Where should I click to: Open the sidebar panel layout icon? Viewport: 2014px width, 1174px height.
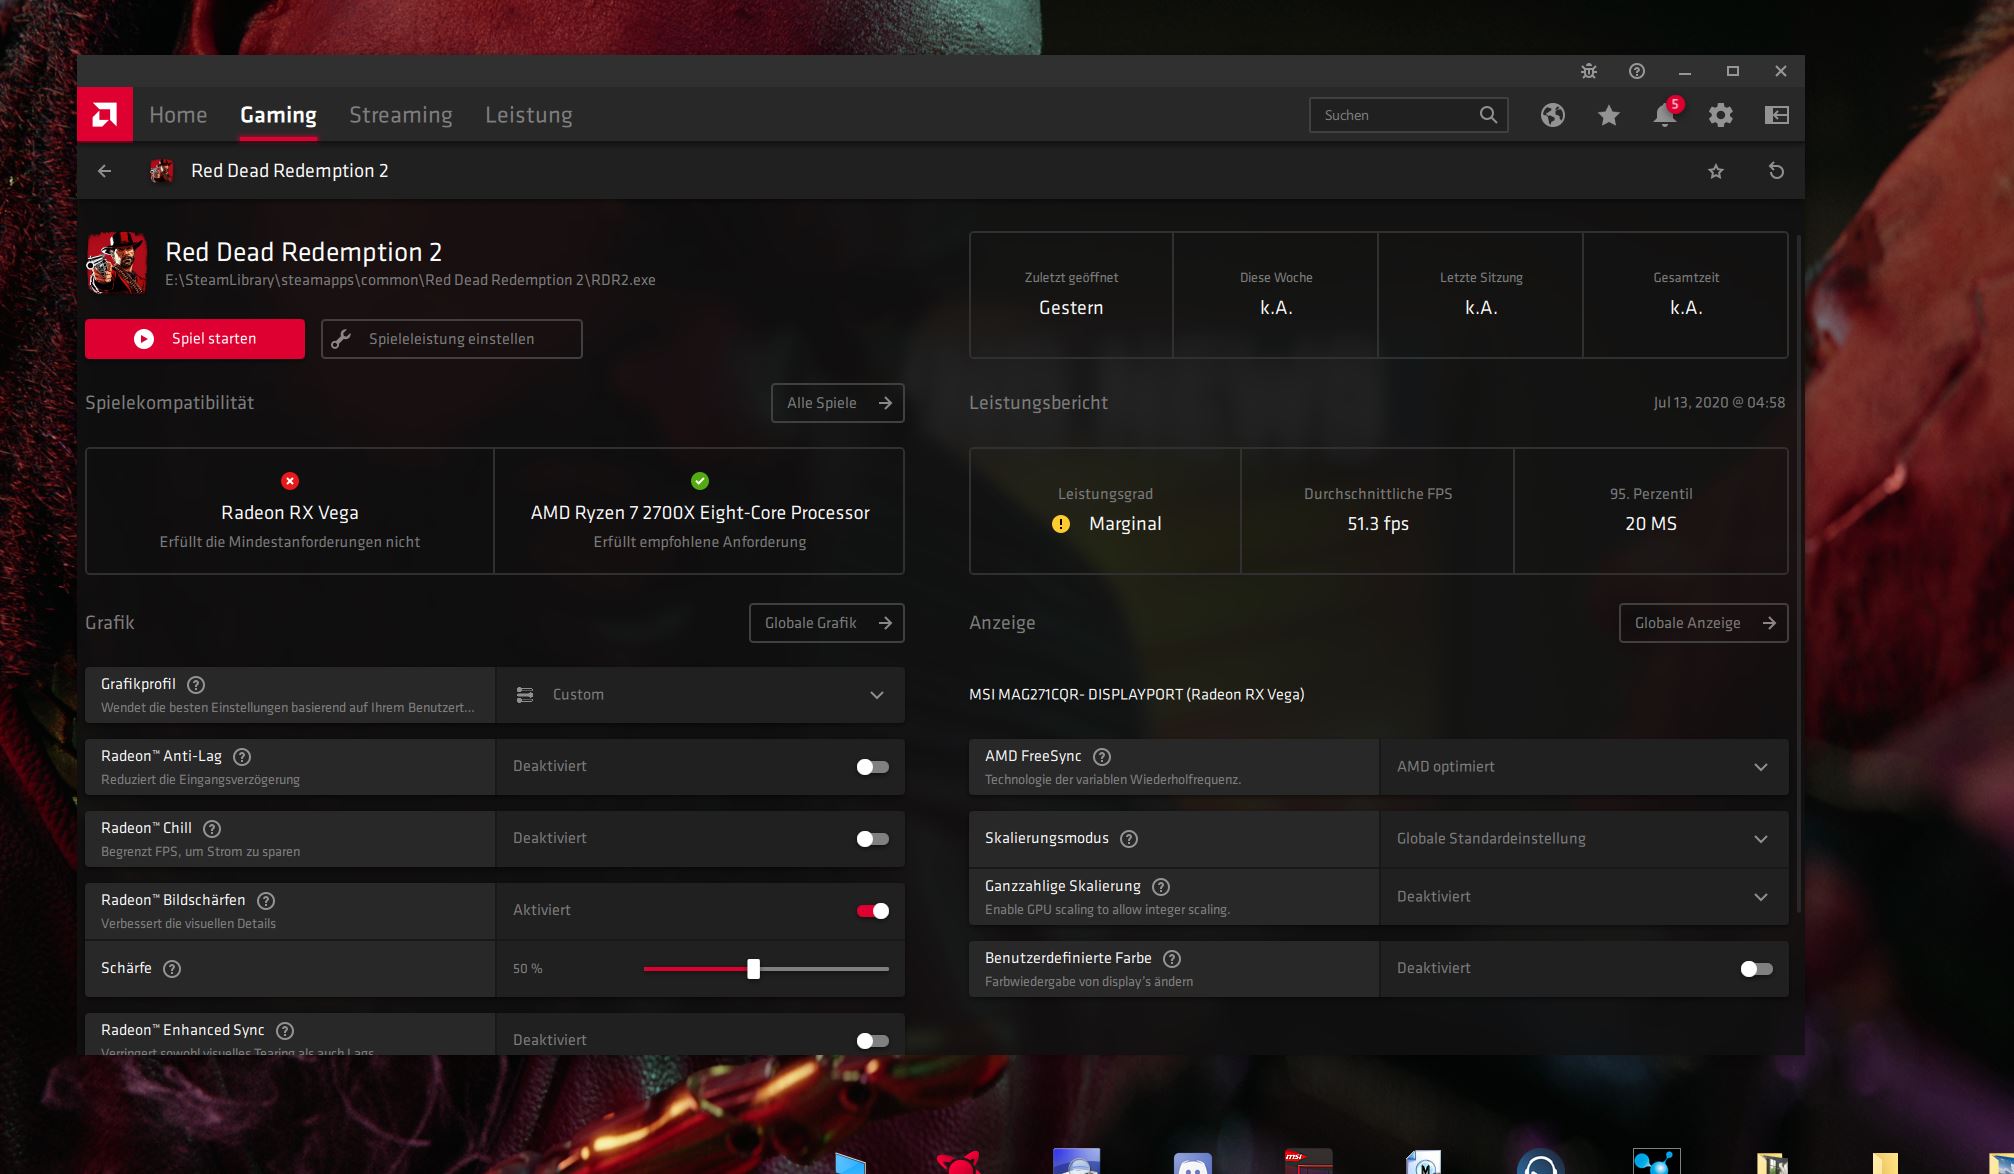(x=1776, y=115)
